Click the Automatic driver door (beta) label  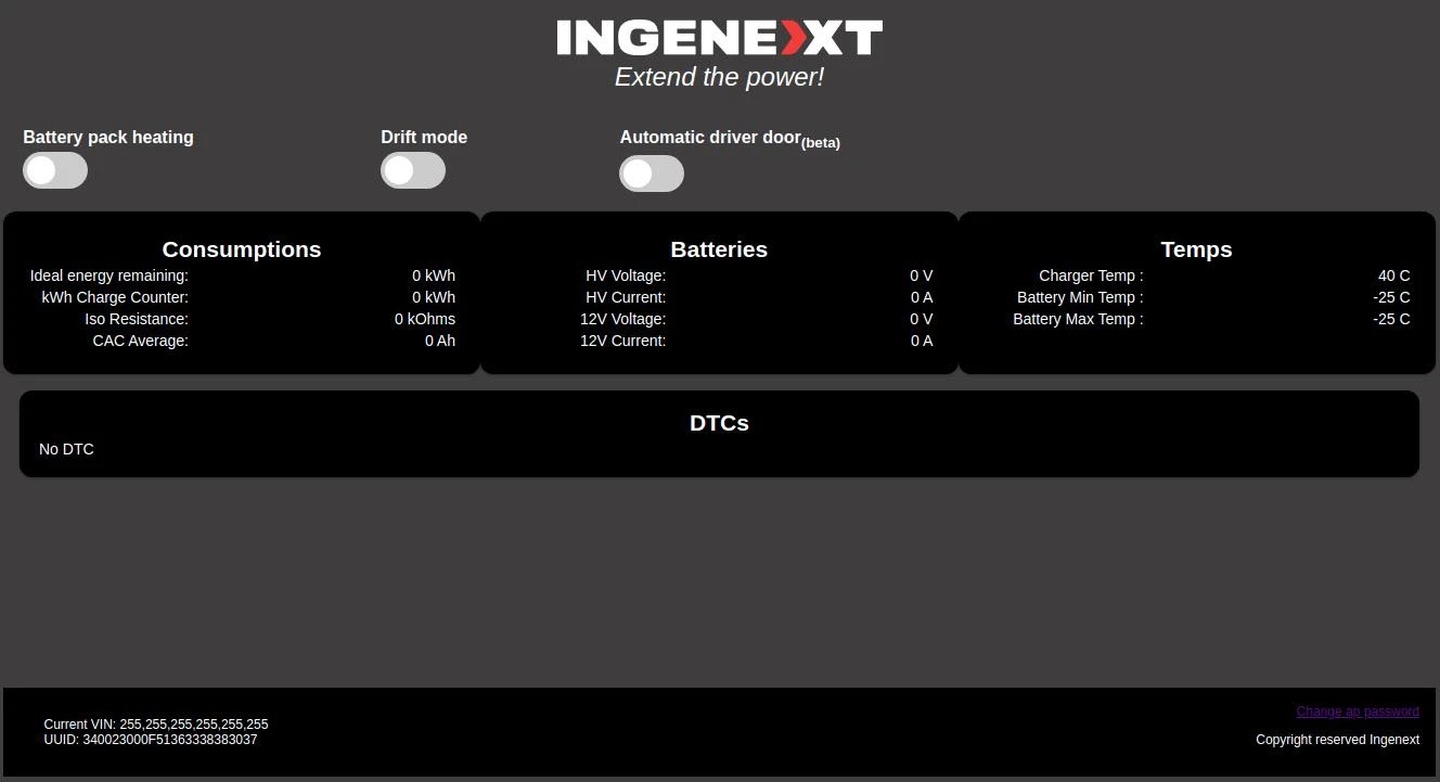(730, 139)
